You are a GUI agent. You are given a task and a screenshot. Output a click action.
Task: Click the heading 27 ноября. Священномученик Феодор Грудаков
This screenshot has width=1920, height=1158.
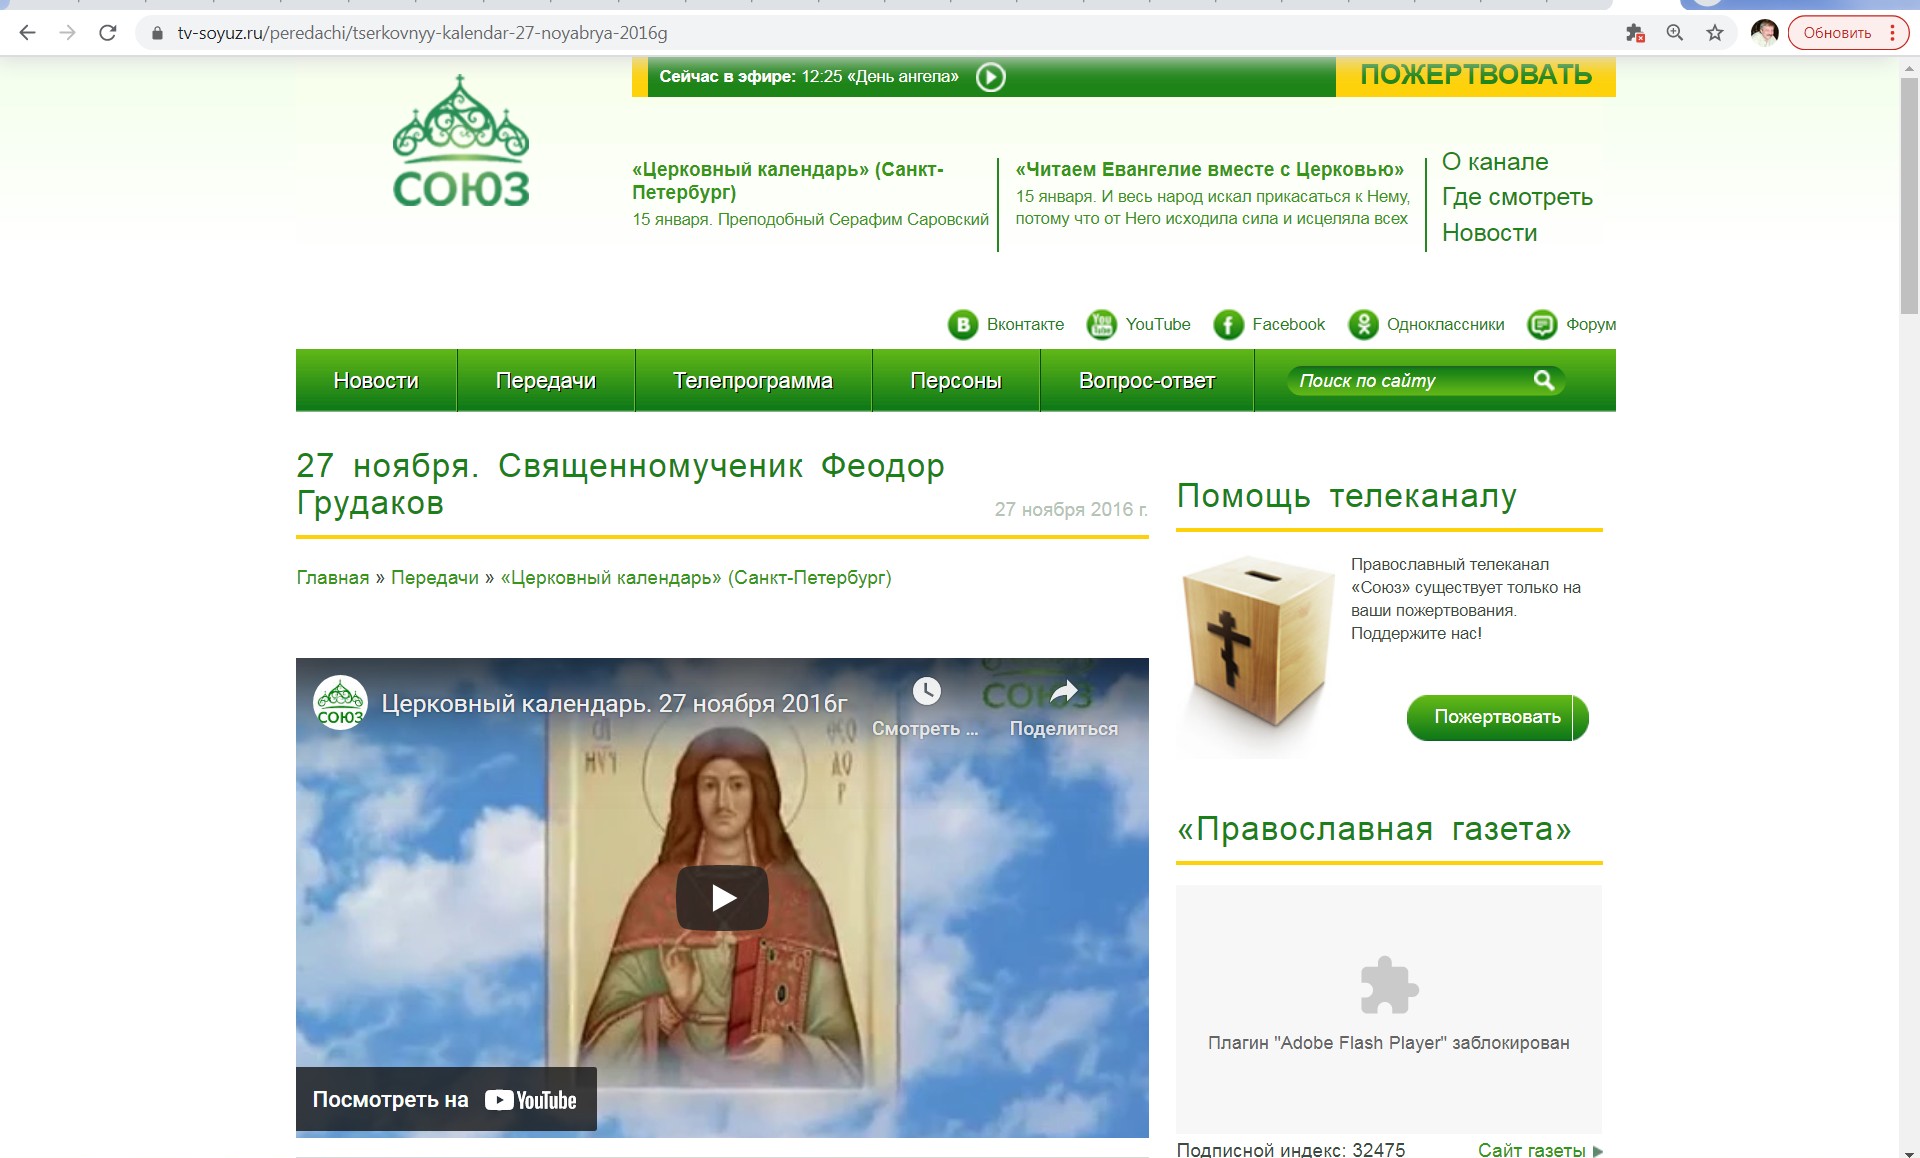coord(620,484)
